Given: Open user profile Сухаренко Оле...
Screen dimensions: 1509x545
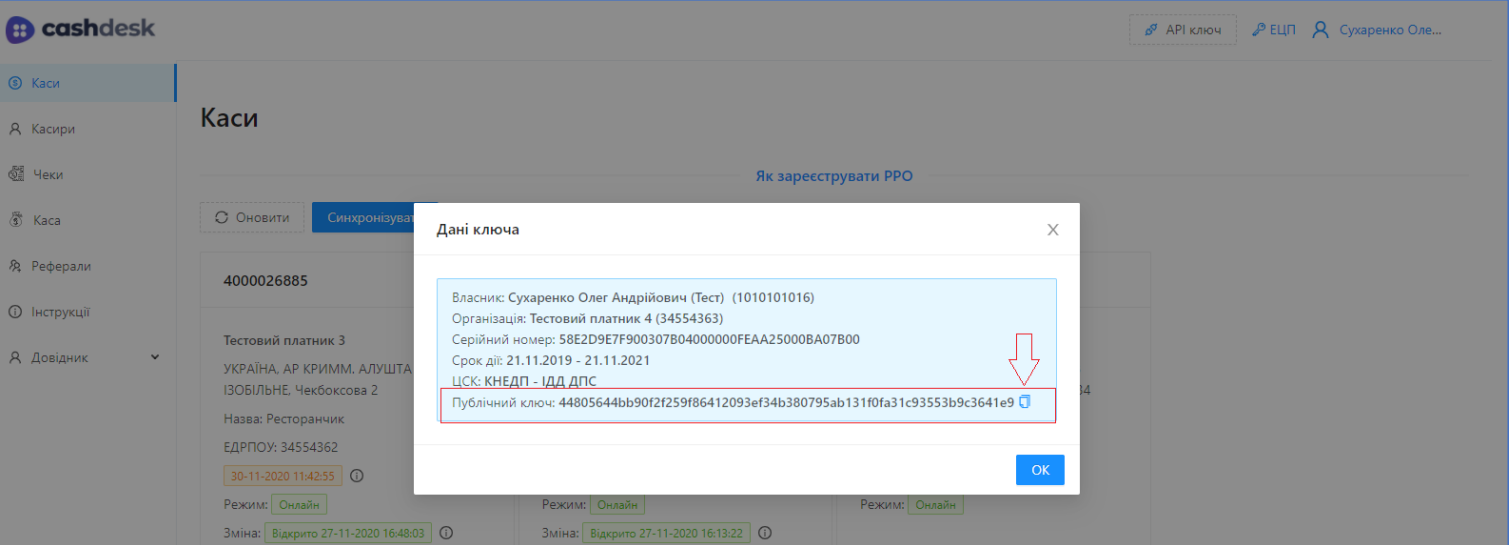Looking at the screenshot, I should (x=1380, y=30).
